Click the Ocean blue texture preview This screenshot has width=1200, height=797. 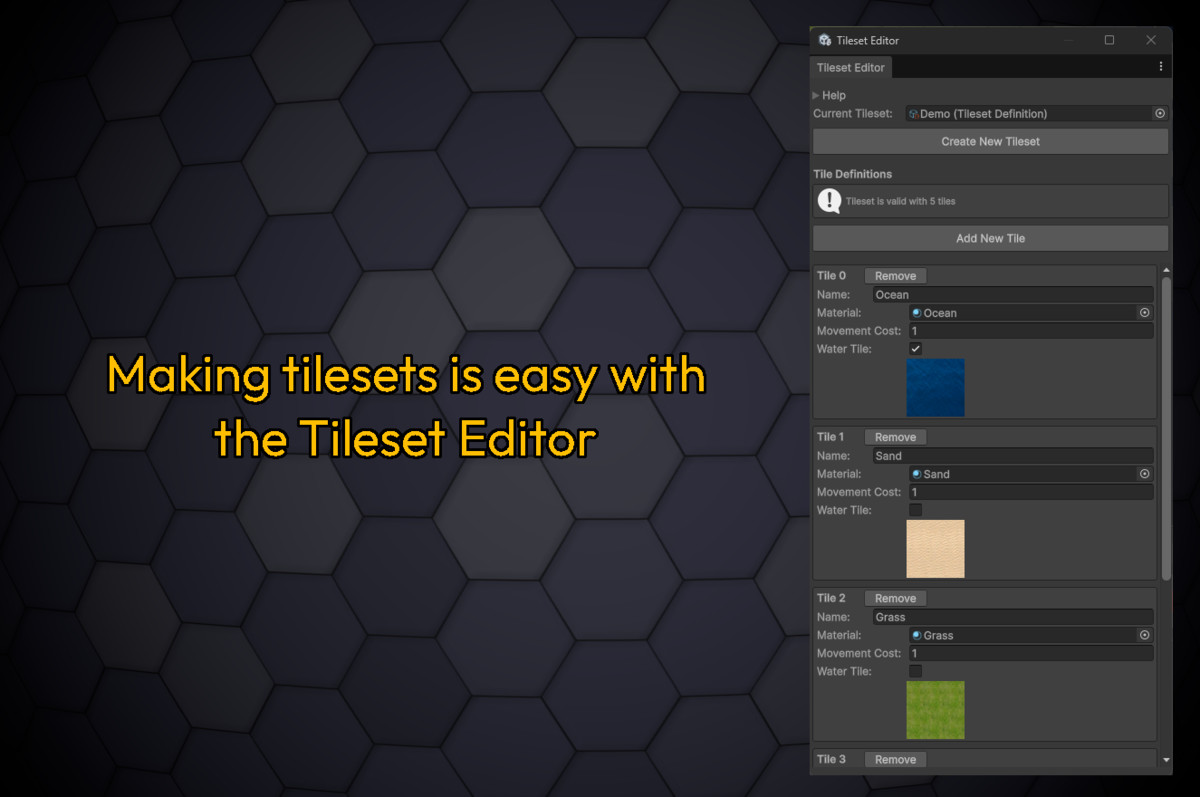tap(935, 388)
